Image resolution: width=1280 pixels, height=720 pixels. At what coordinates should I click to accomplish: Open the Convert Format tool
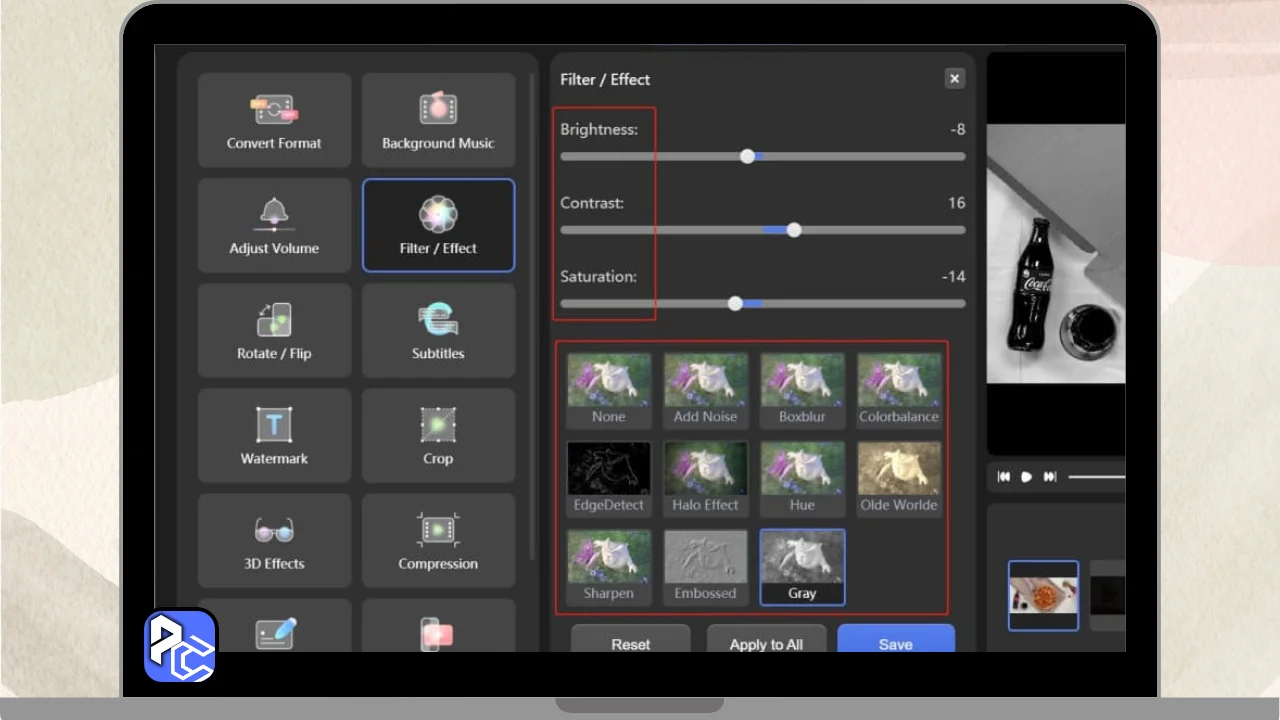pos(274,120)
